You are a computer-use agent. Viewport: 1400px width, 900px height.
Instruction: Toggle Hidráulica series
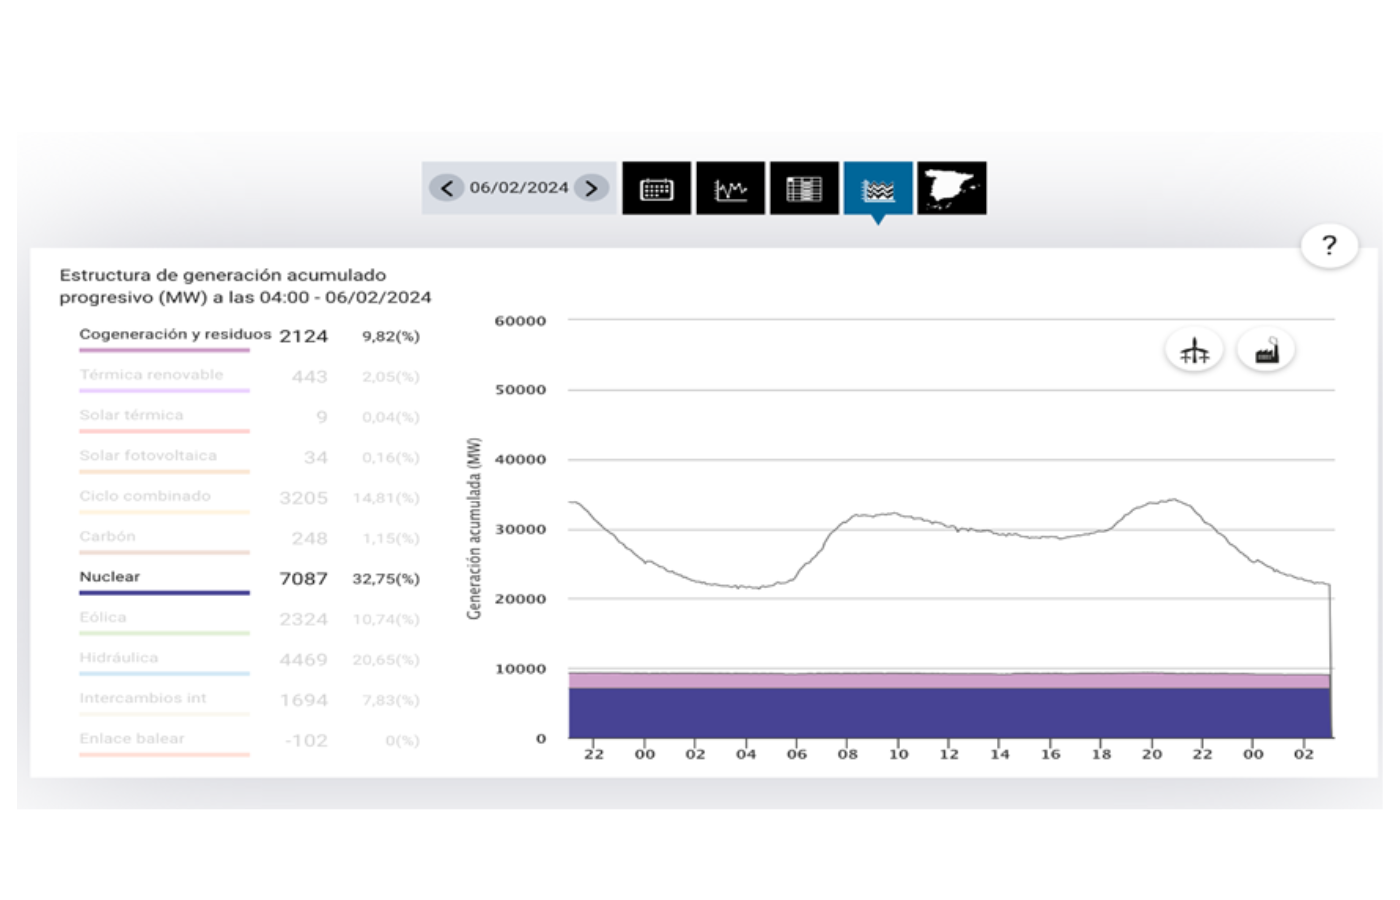click(164, 661)
